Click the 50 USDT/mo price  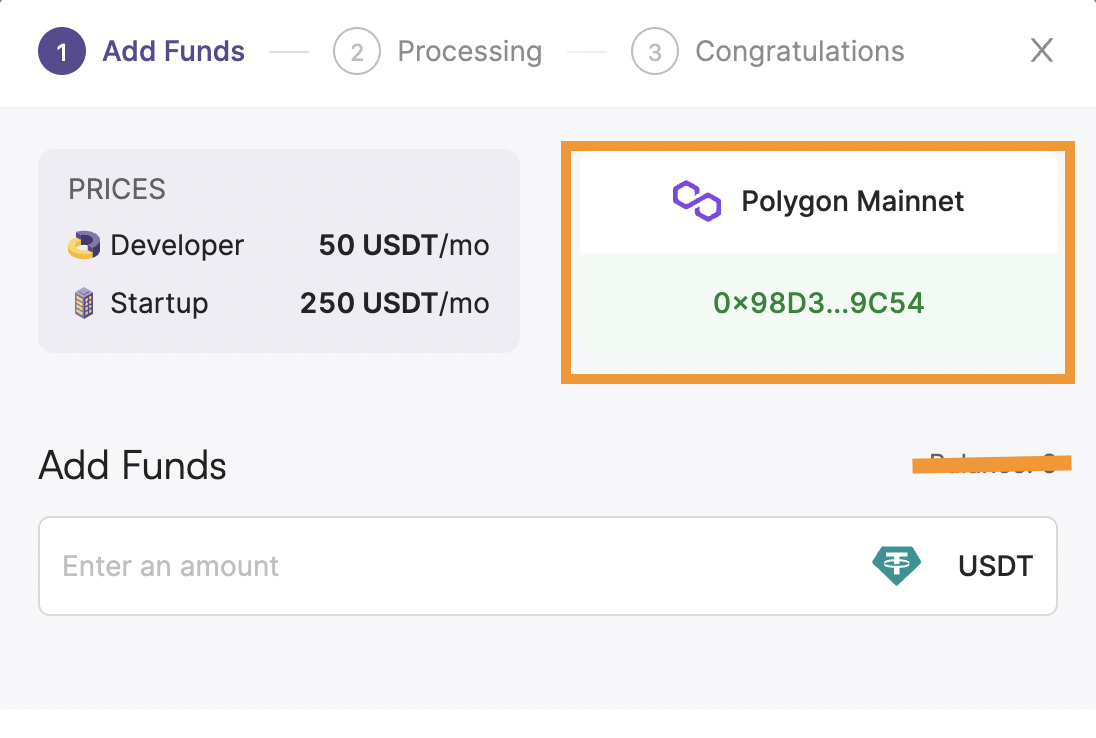(404, 245)
